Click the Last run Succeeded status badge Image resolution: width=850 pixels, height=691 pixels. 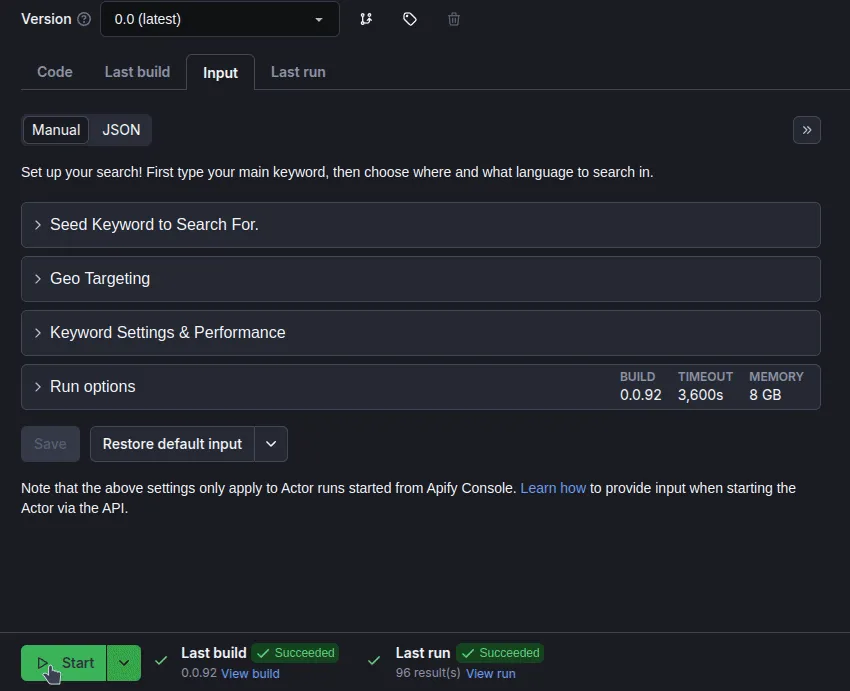[x=500, y=653]
